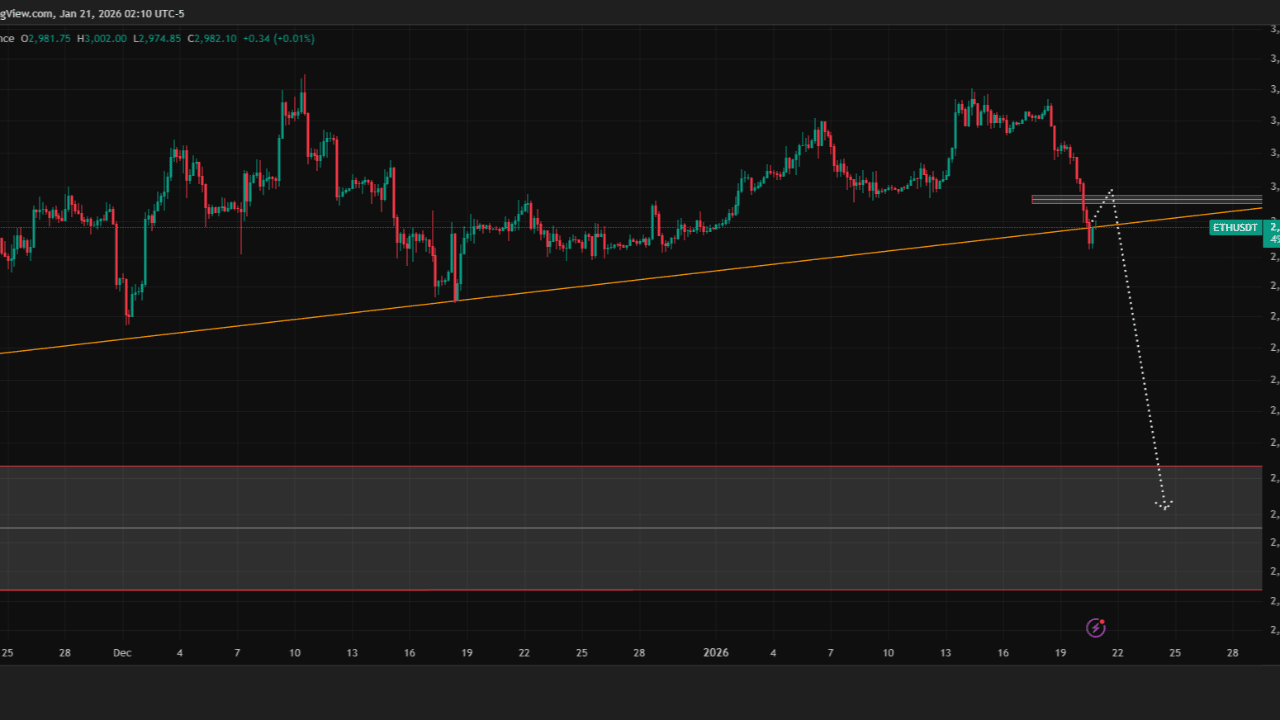Click the purple lightning event icon
This screenshot has width=1280, height=720.
pos(1096,627)
